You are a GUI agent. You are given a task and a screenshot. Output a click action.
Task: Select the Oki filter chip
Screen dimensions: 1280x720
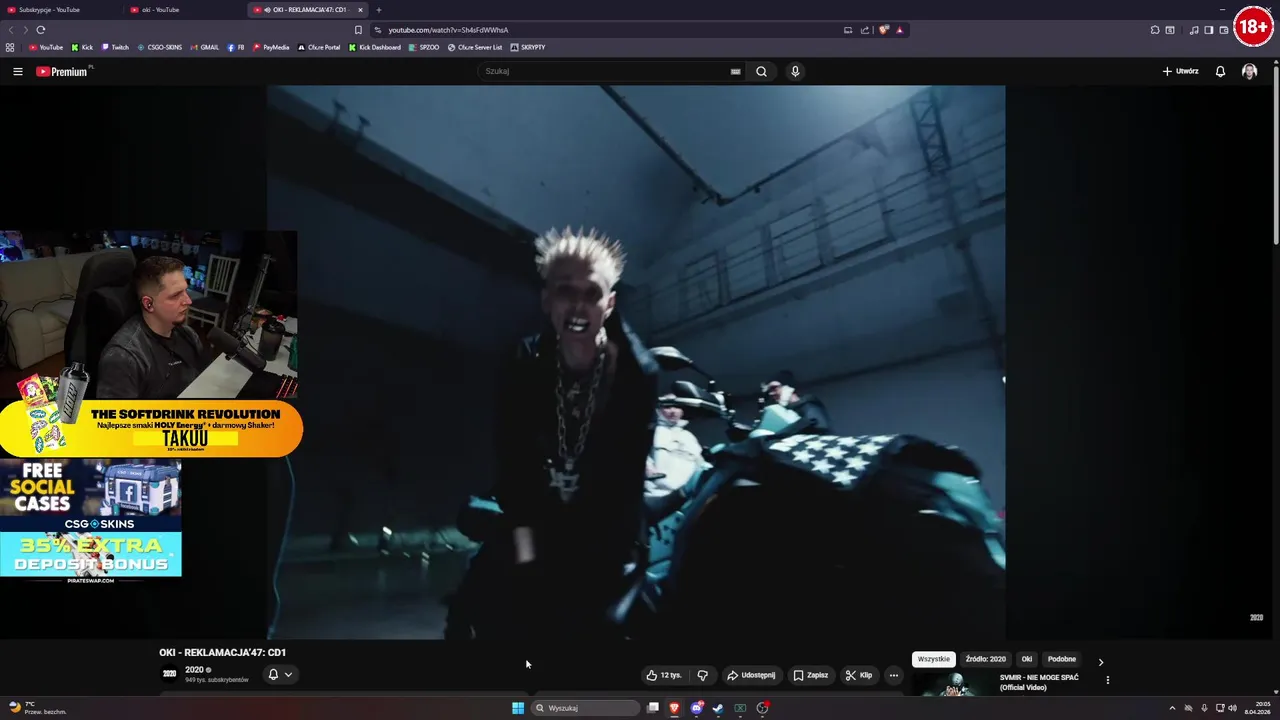click(x=1026, y=659)
